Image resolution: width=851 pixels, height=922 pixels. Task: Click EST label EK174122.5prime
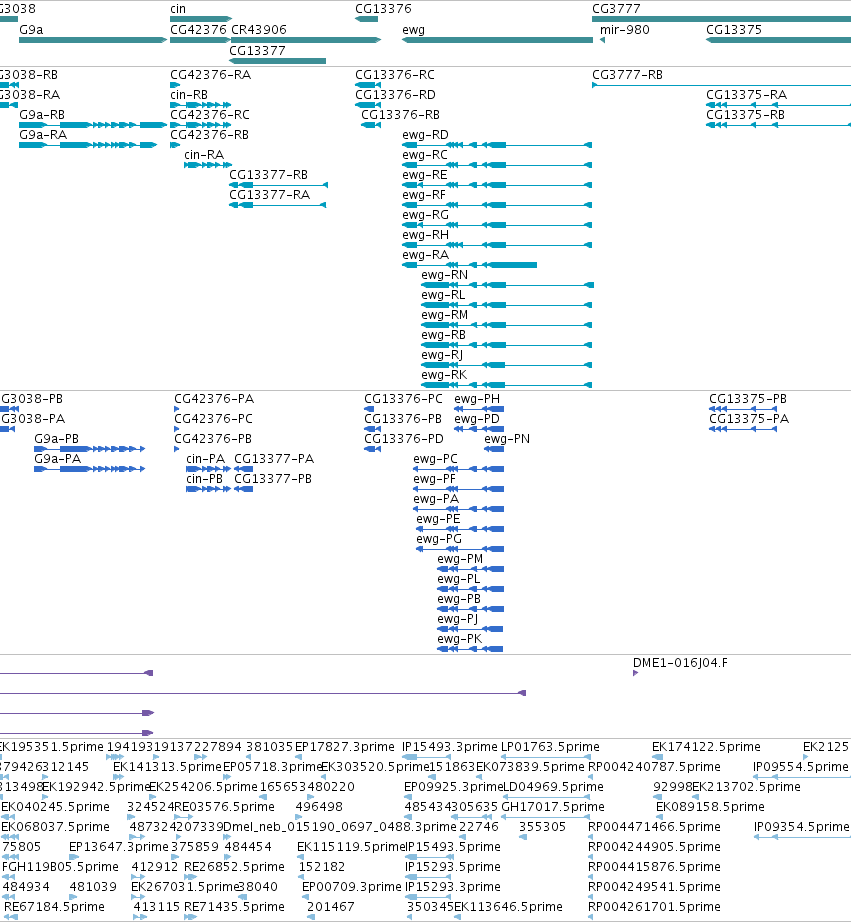coord(706,747)
